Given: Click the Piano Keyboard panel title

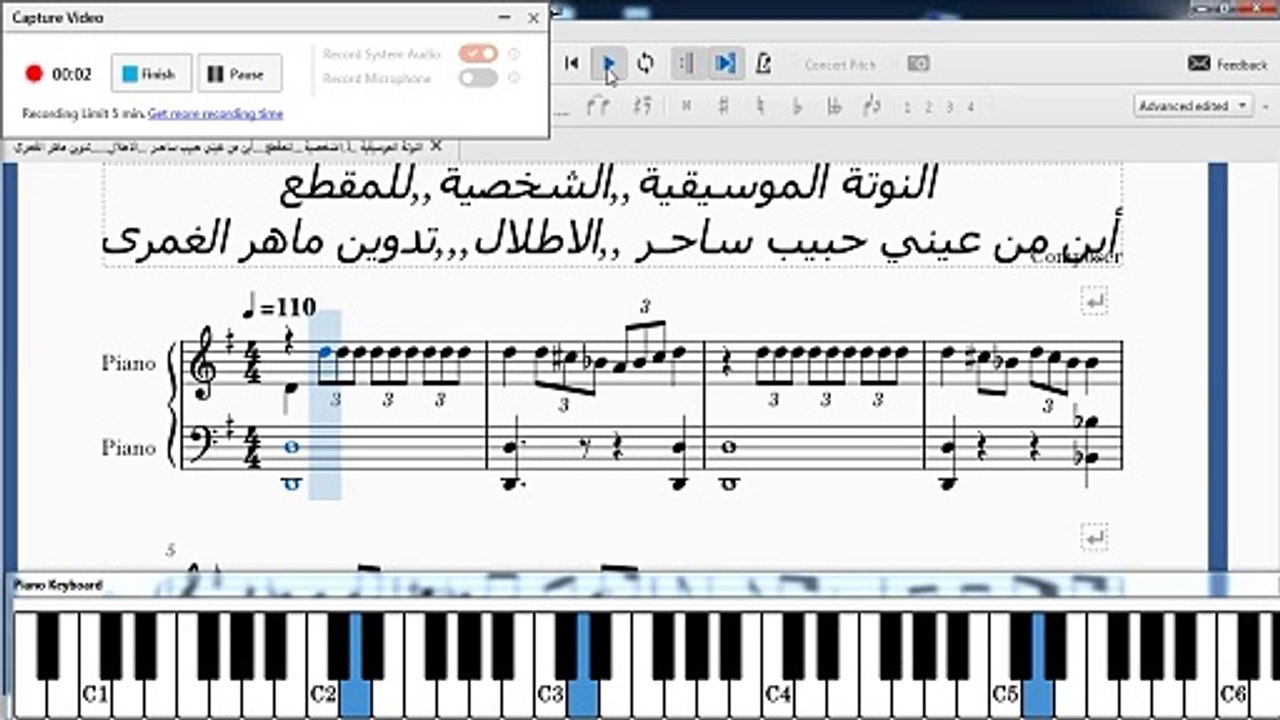Looking at the screenshot, I should (x=58, y=585).
